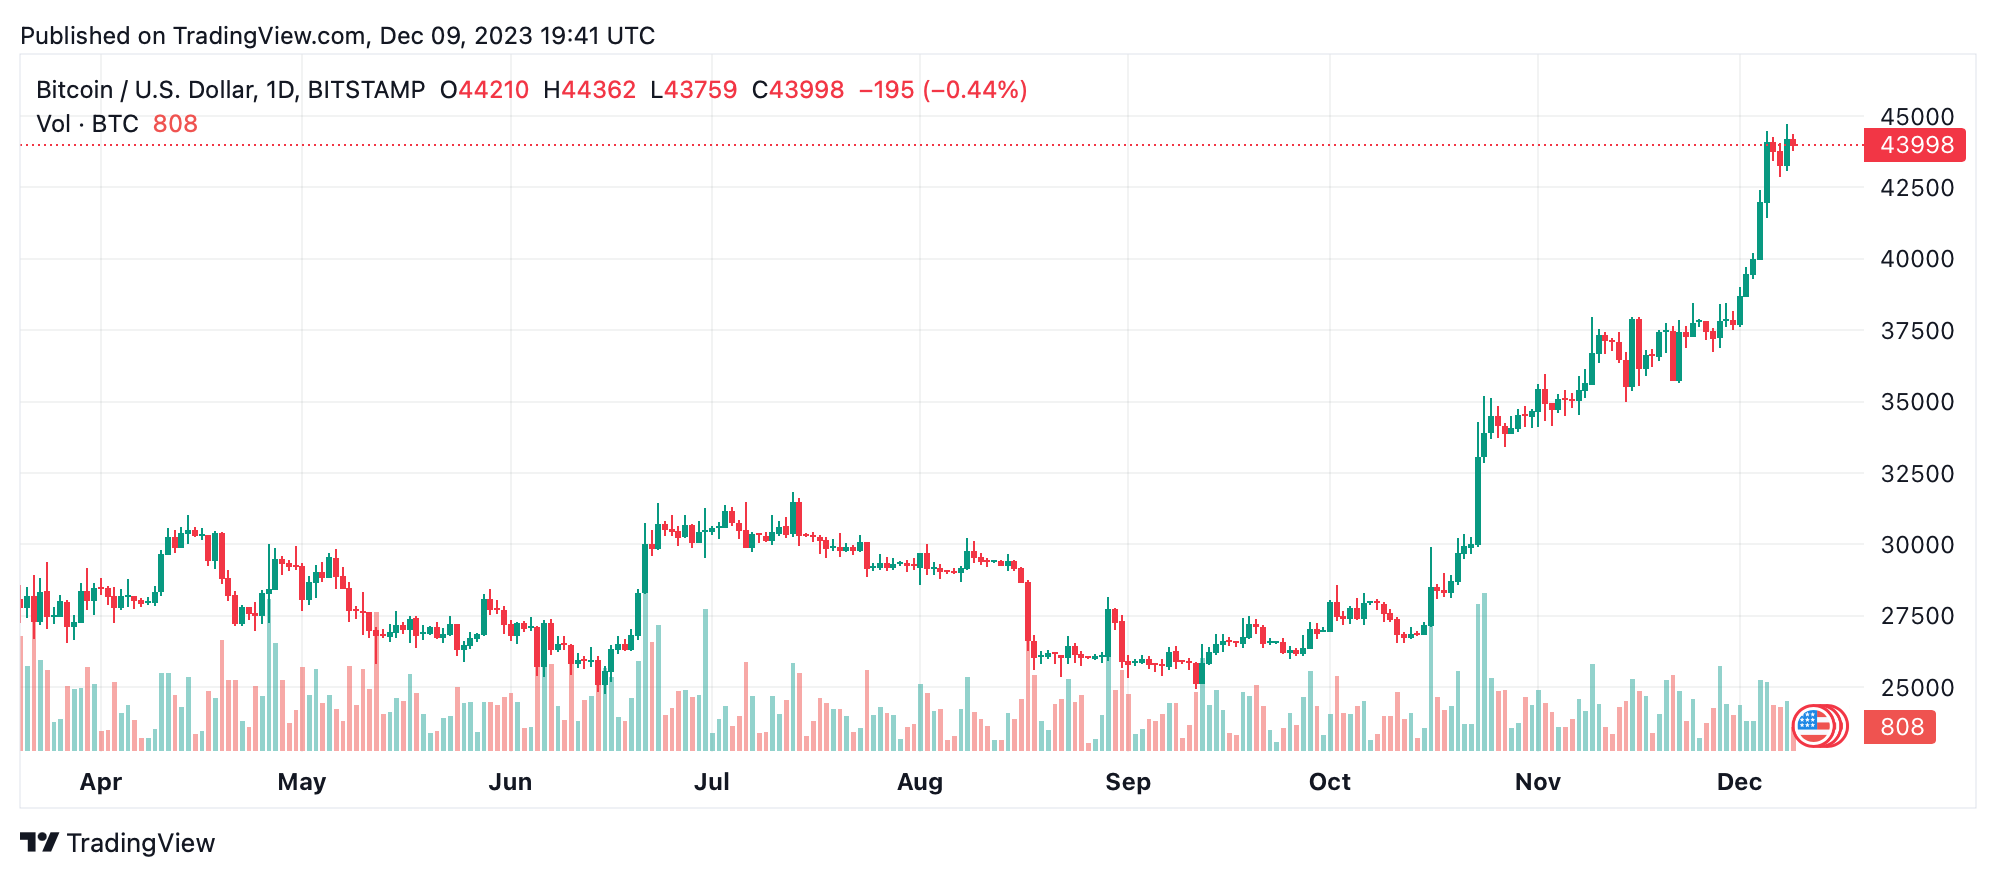Image resolution: width=1996 pixels, height=878 pixels.
Task: Click the Apr label on time axis
Action: [101, 782]
